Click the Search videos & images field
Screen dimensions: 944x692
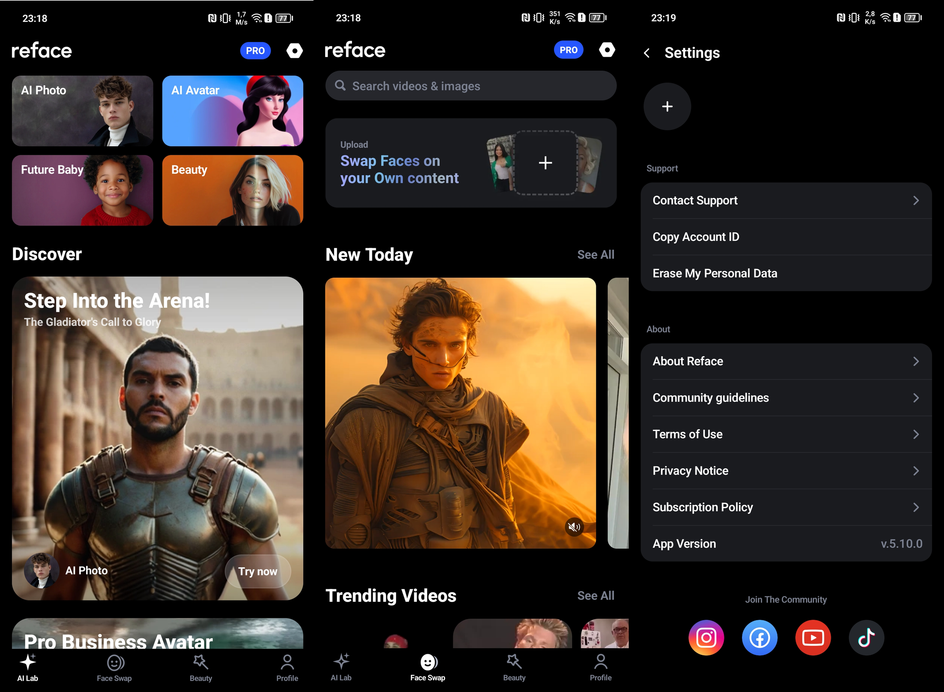click(471, 86)
